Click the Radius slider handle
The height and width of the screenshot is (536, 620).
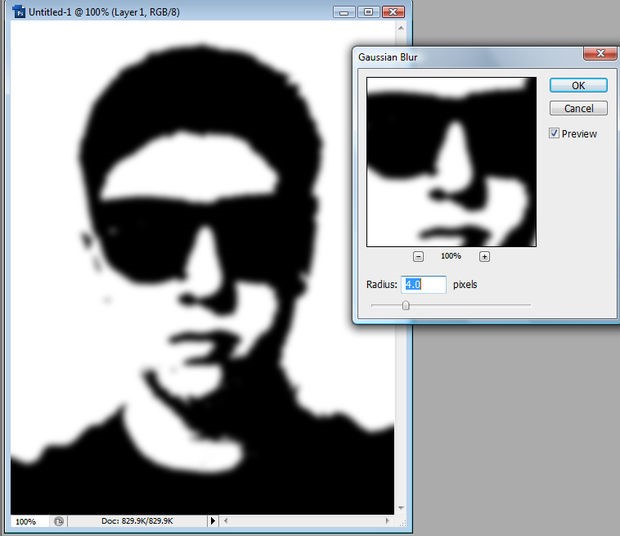click(406, 305)
